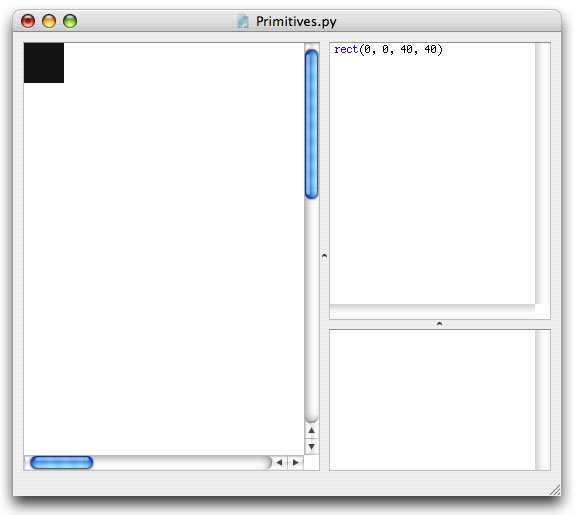
Task: Click the canvas scroll right arrow
Action: pos(295,462)
